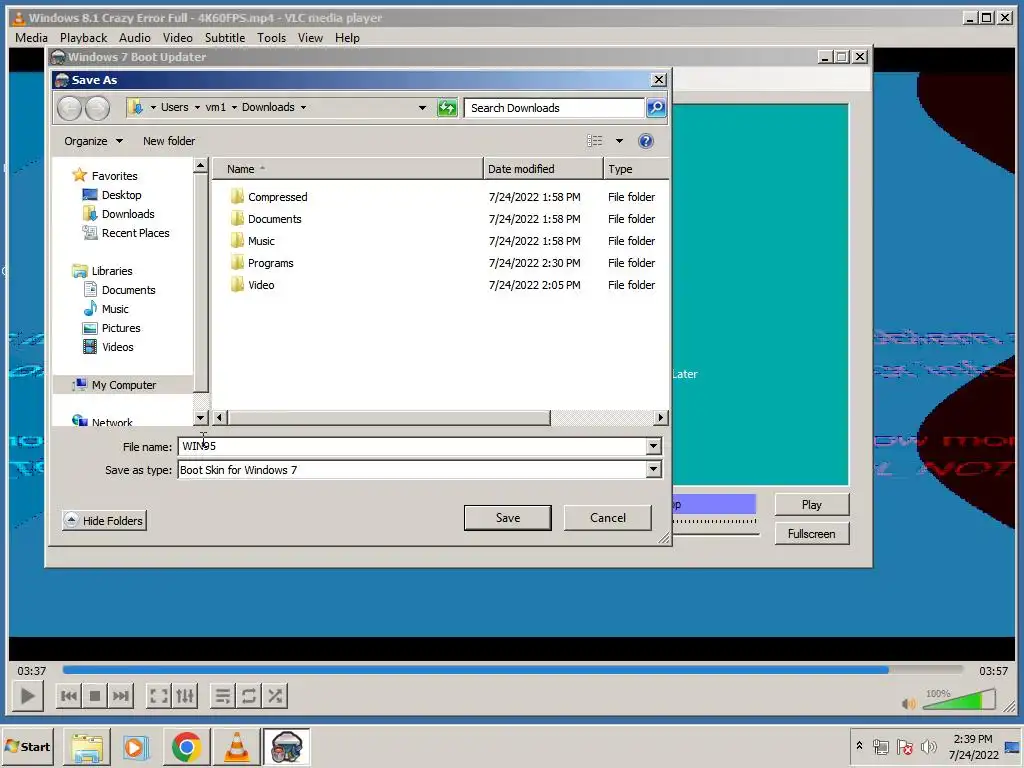Click Play in Boot Updater window
Screen dimensions: 1024x768
(x=811, y=504)
